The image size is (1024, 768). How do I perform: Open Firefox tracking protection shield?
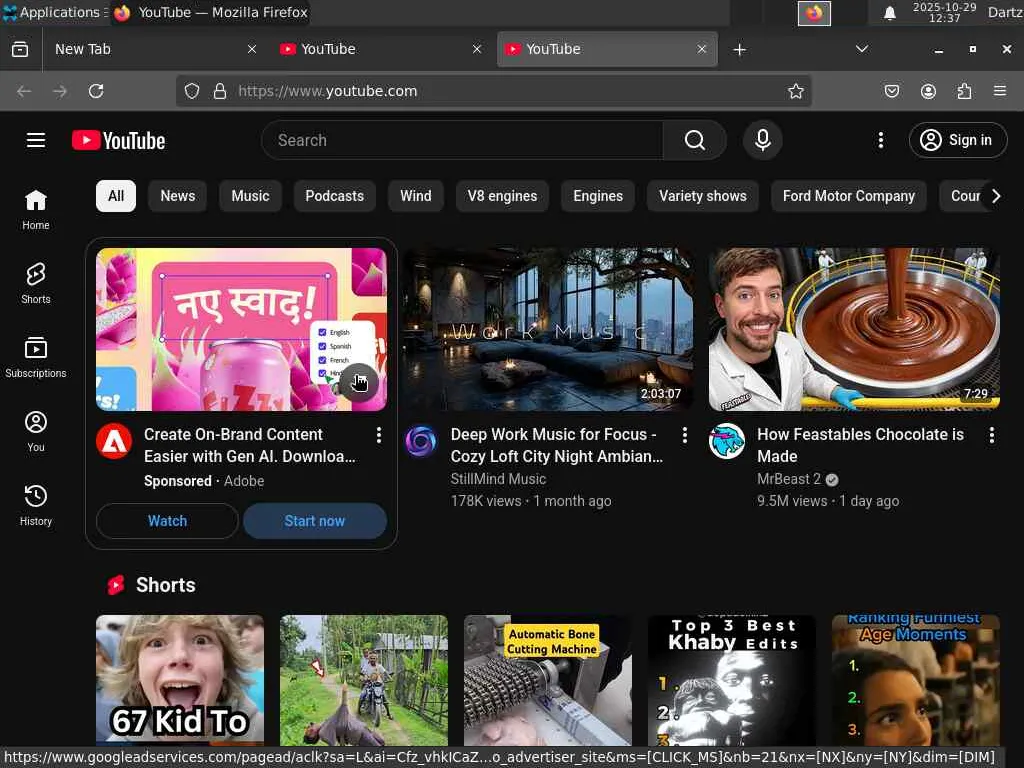(x=191, y=91)
